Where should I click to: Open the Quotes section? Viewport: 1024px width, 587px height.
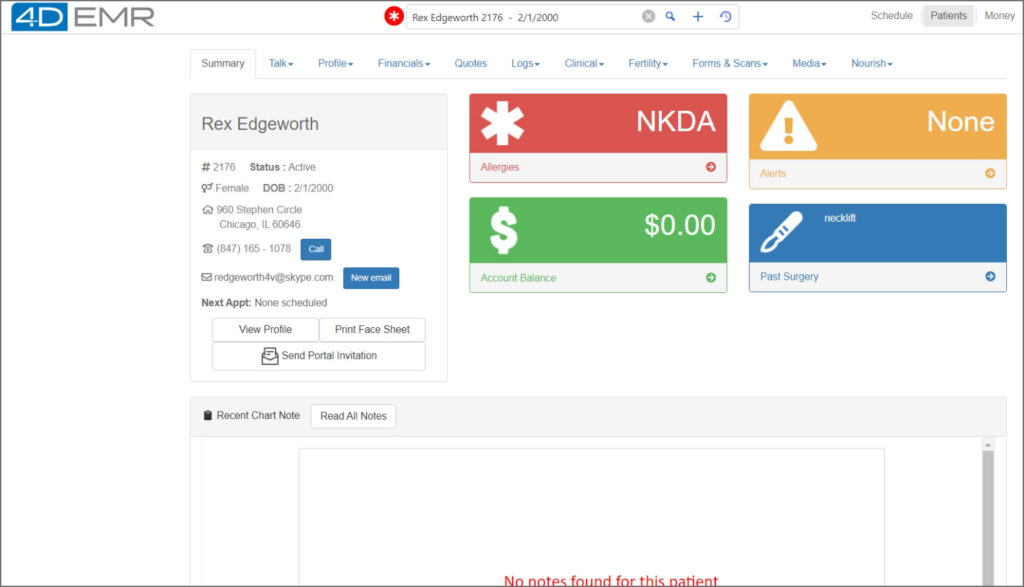click(x=470, y=63)
